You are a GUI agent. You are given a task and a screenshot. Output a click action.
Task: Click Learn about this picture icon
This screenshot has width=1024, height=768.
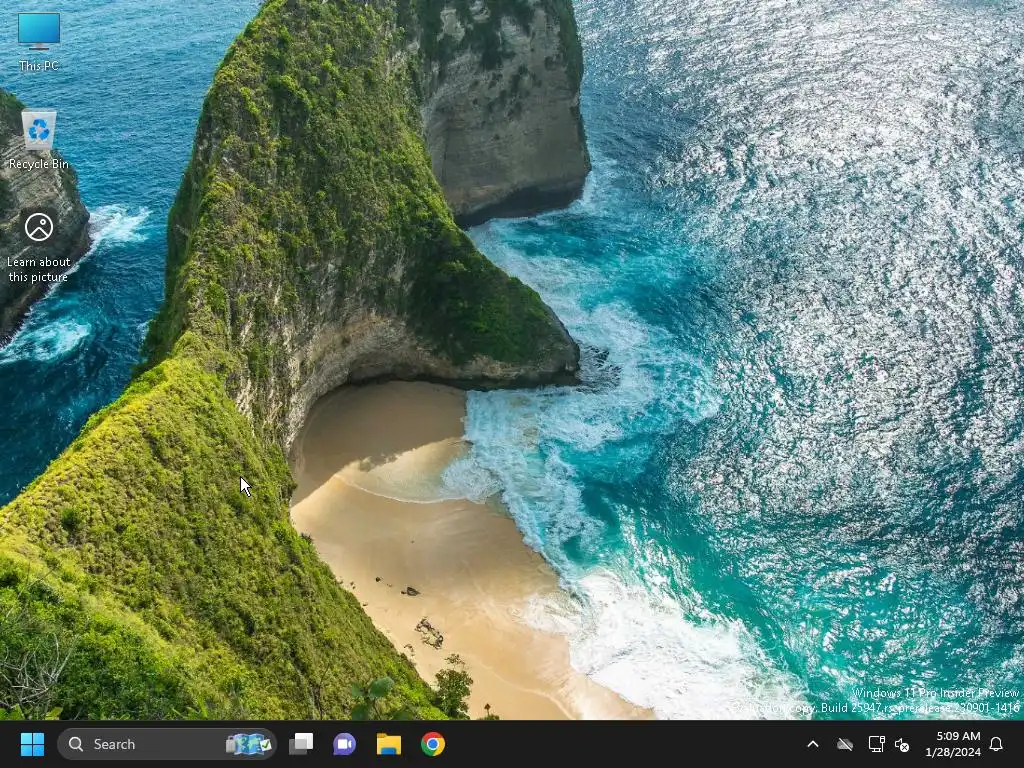coord(39,248)
